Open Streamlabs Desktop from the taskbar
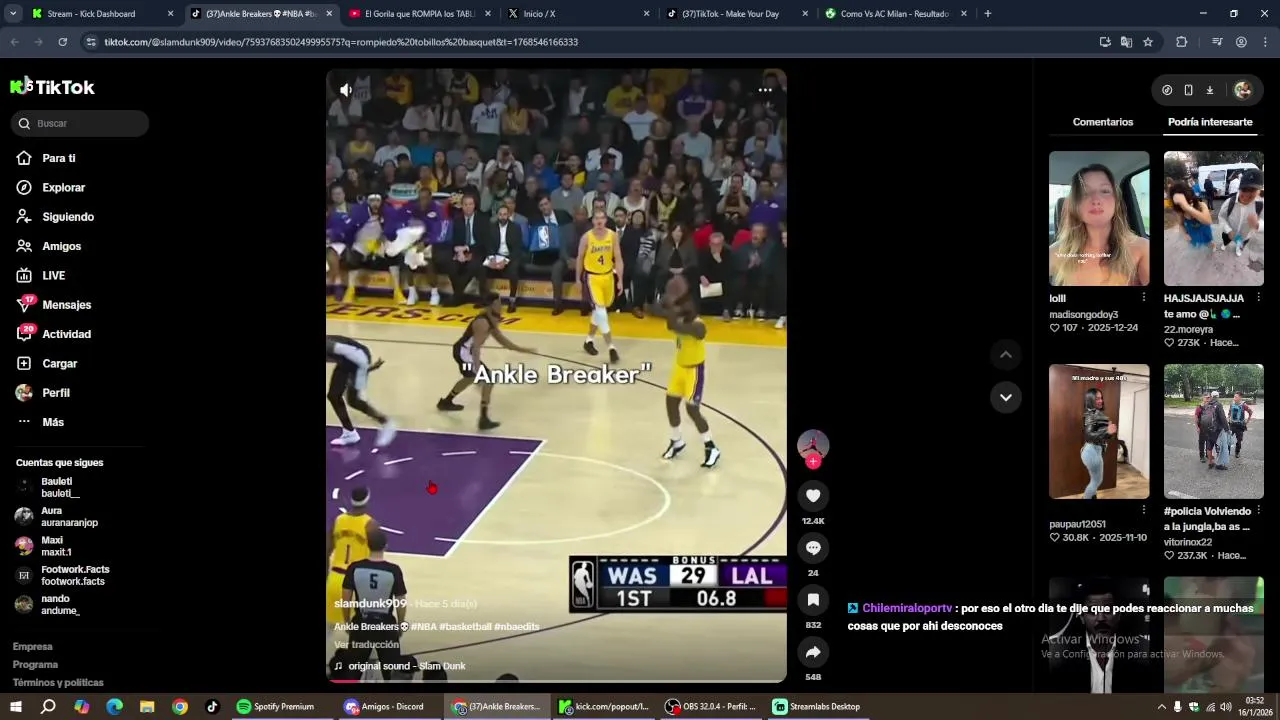 [817, 707]
